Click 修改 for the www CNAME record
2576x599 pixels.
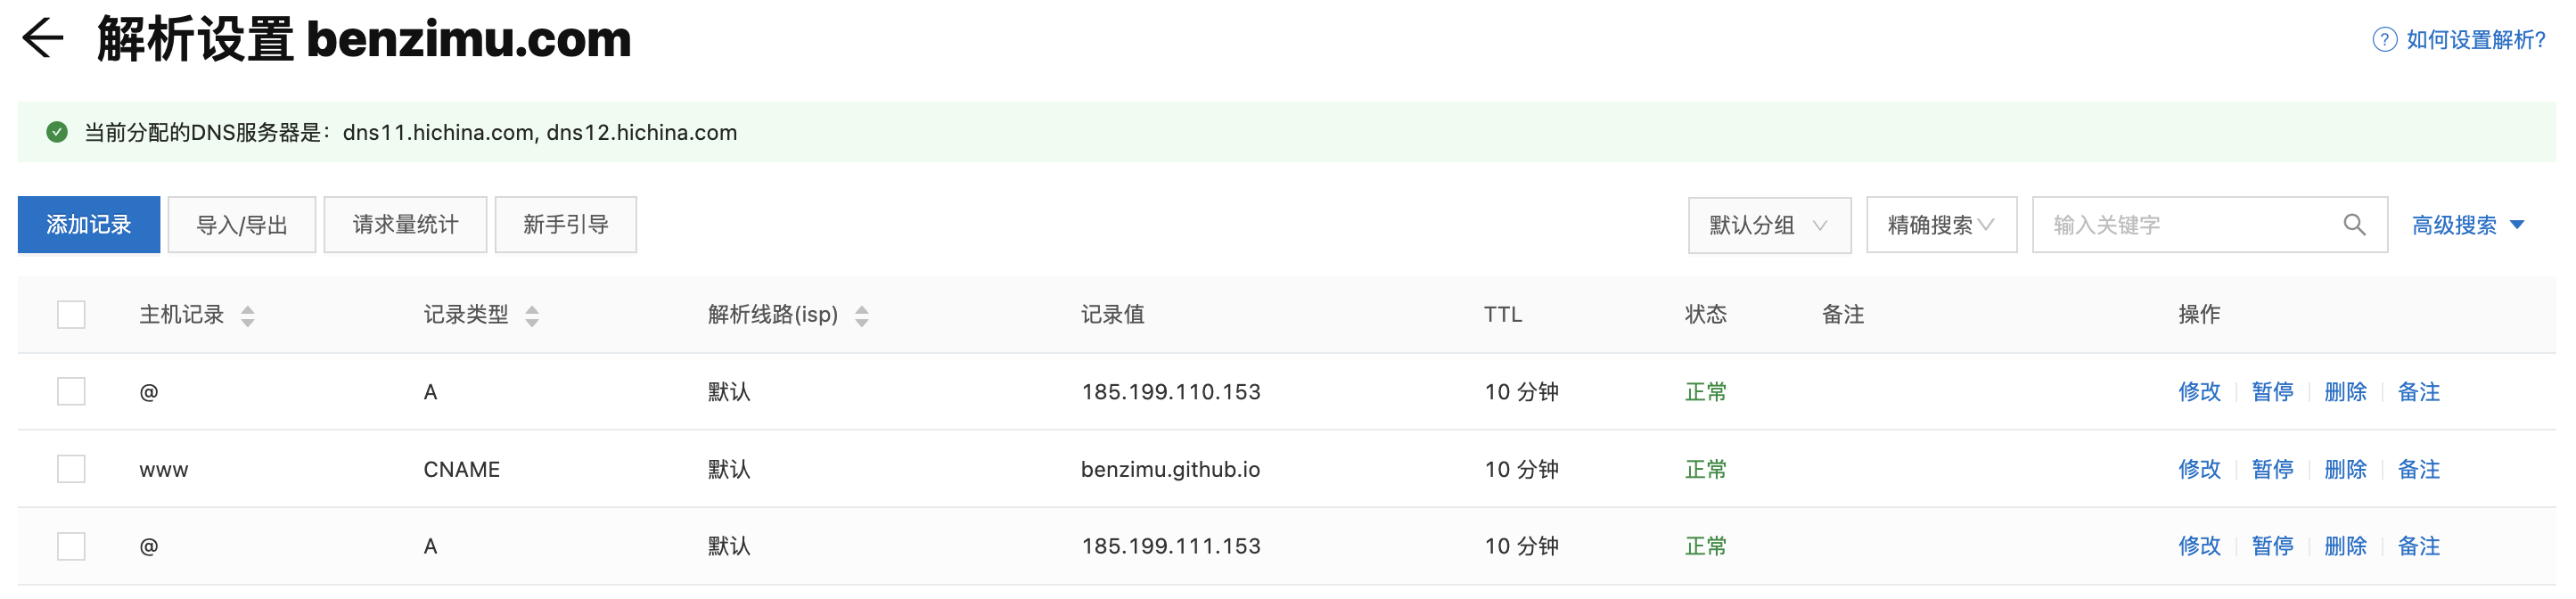click(2199, 469)
